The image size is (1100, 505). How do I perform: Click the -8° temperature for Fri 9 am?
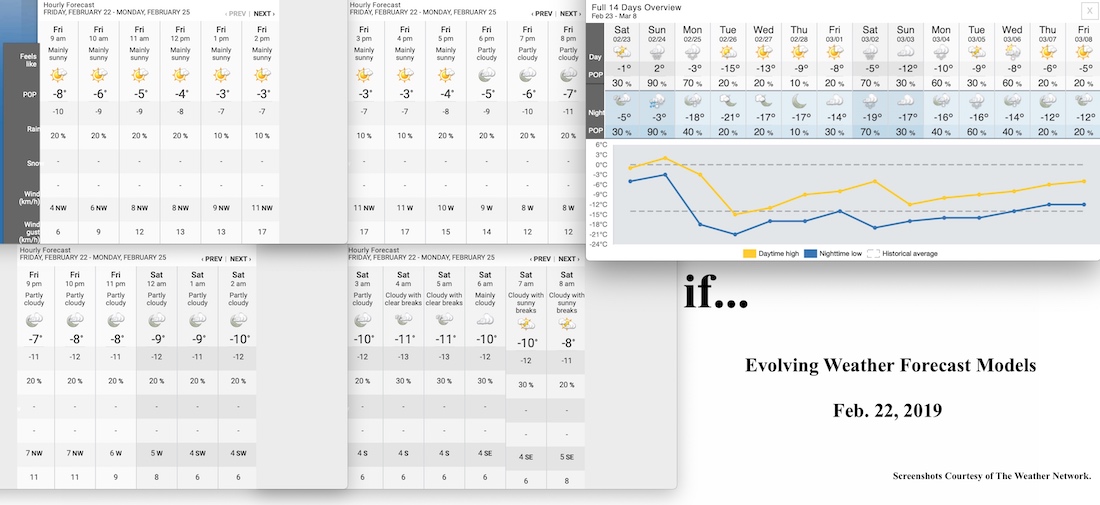coord(58,94)
